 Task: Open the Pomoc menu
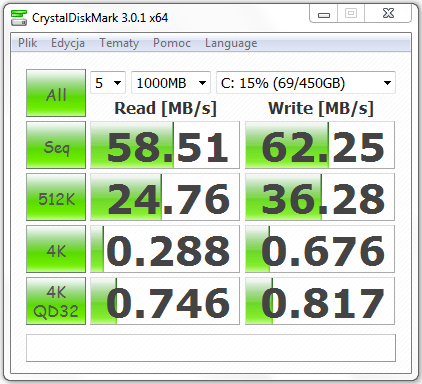172,43
